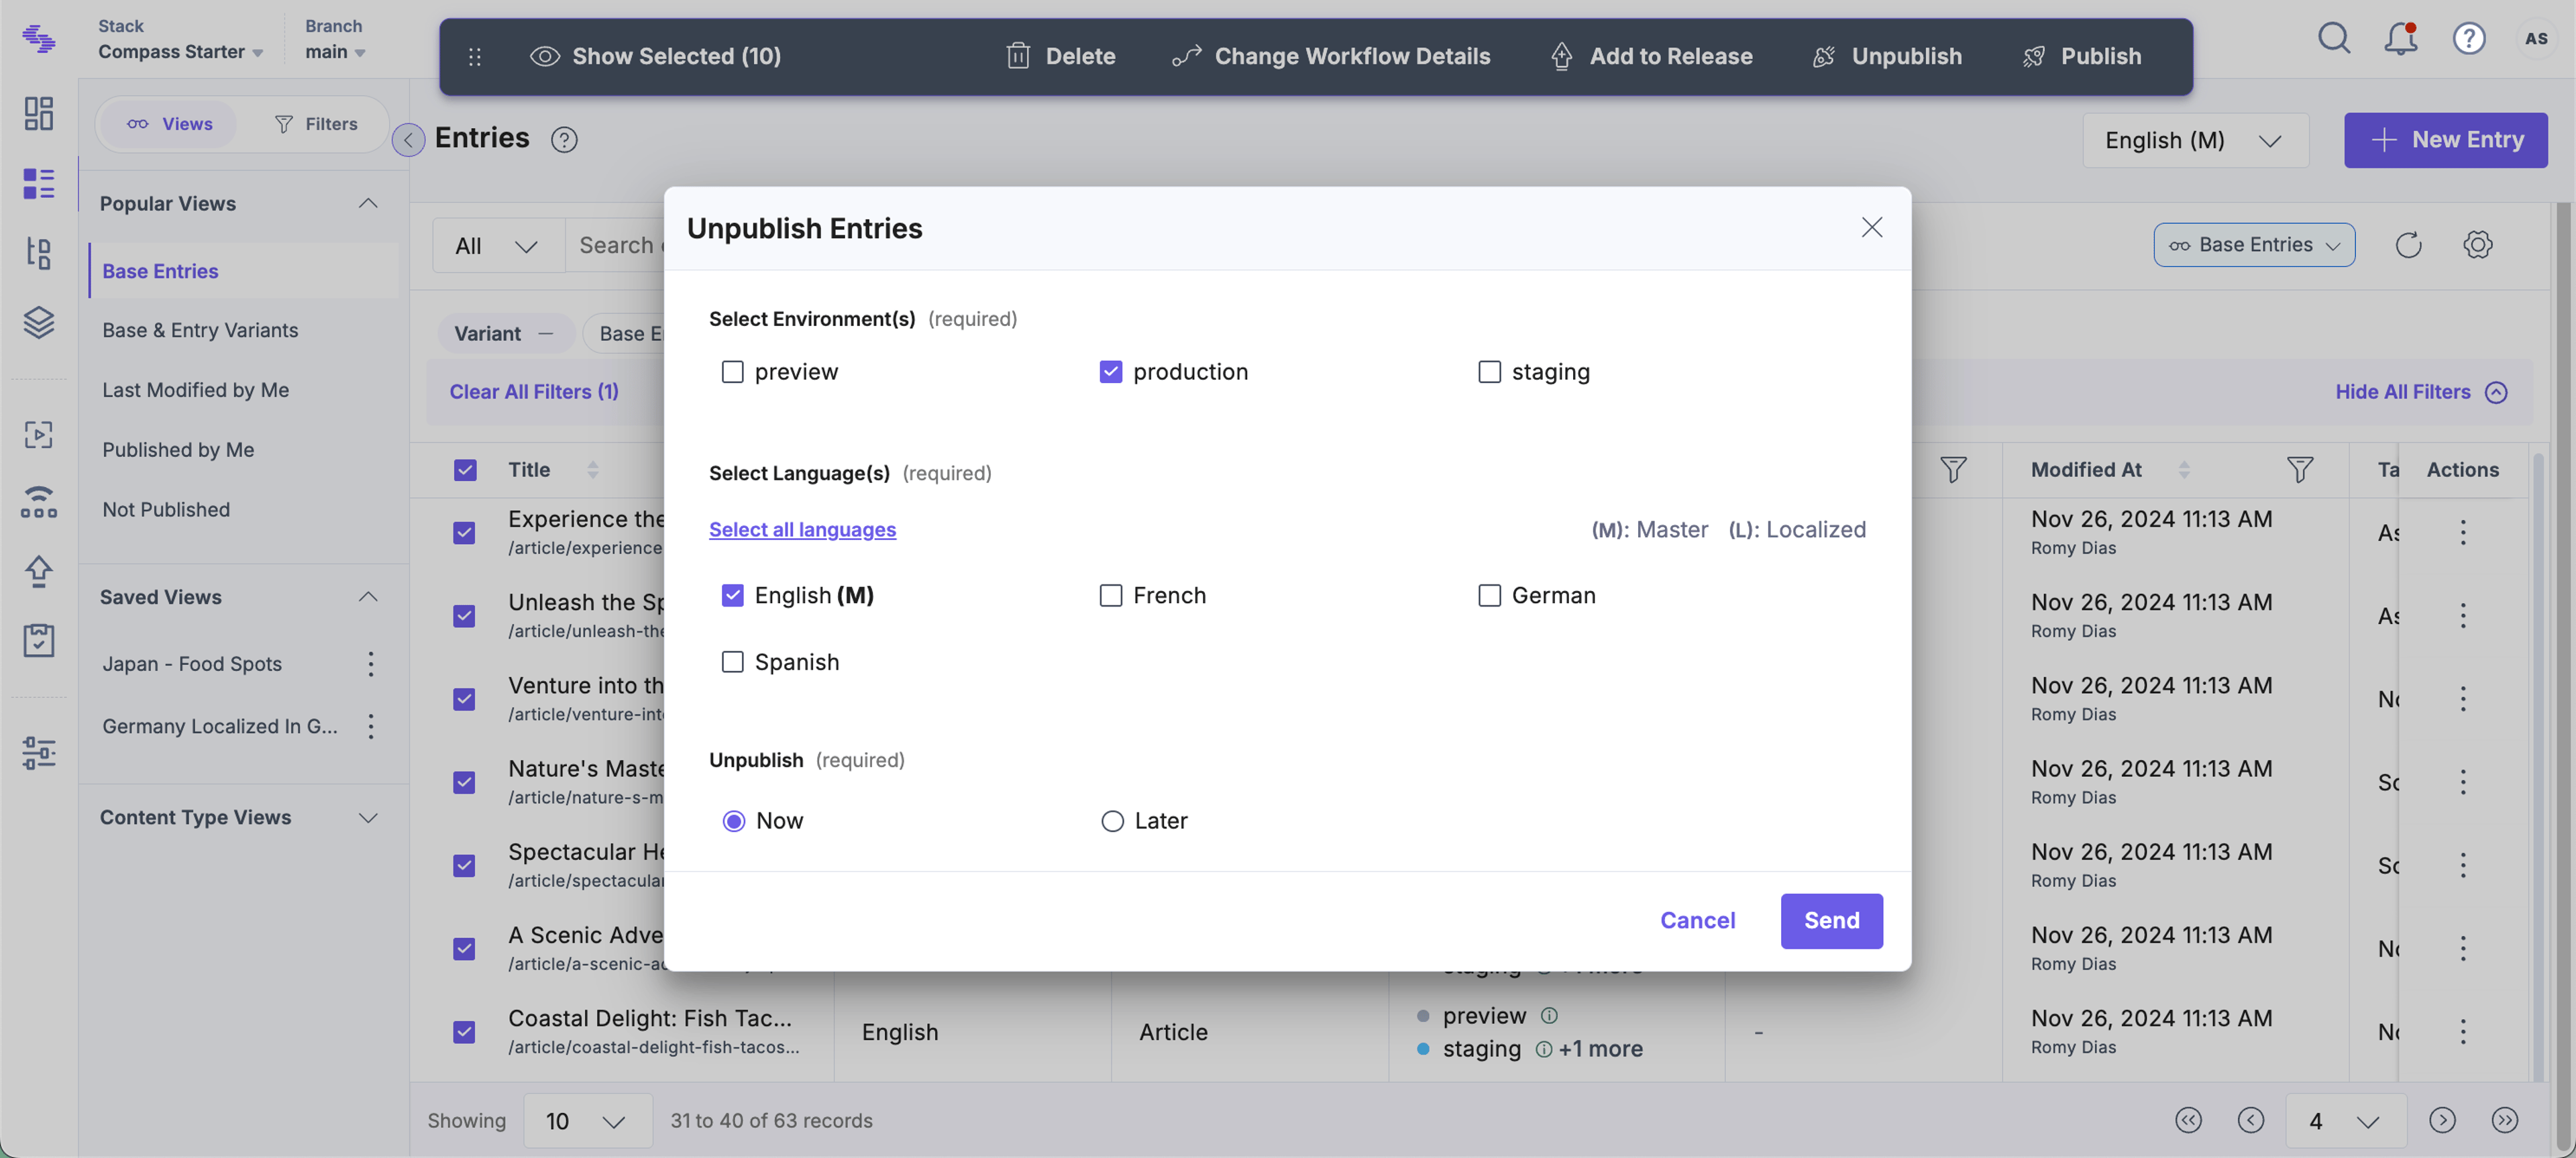Check the staging environment checkbox
The image size is (2576, 1158).
tap(1489, 372)
